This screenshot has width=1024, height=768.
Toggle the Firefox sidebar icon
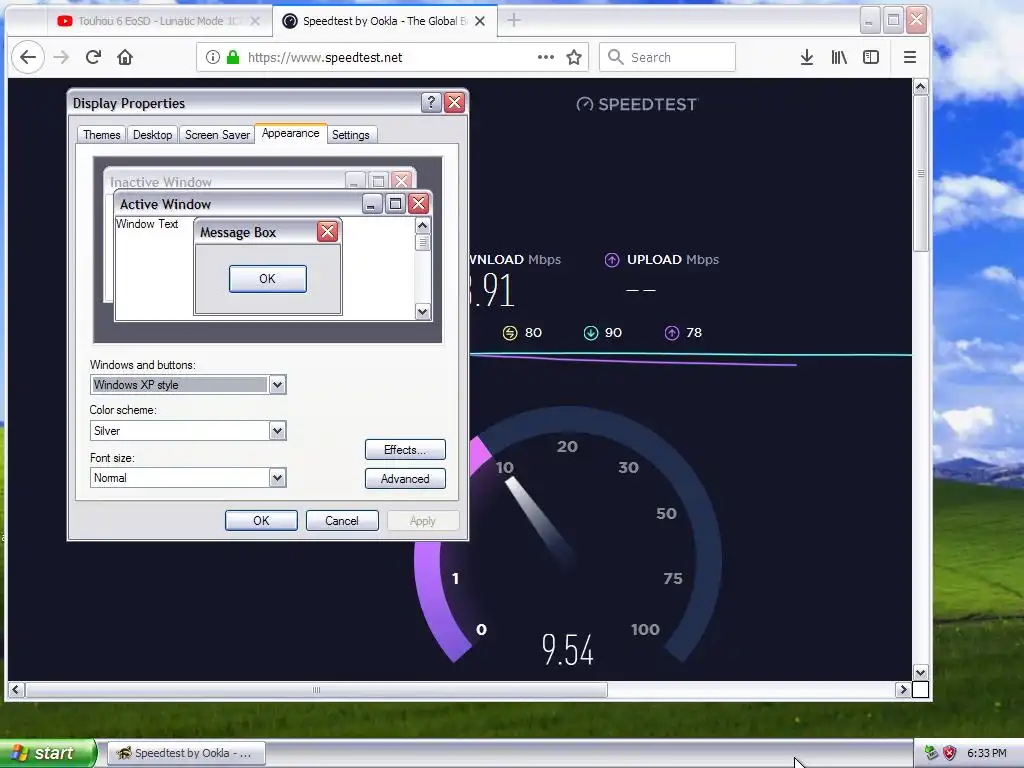click(871, 57)
